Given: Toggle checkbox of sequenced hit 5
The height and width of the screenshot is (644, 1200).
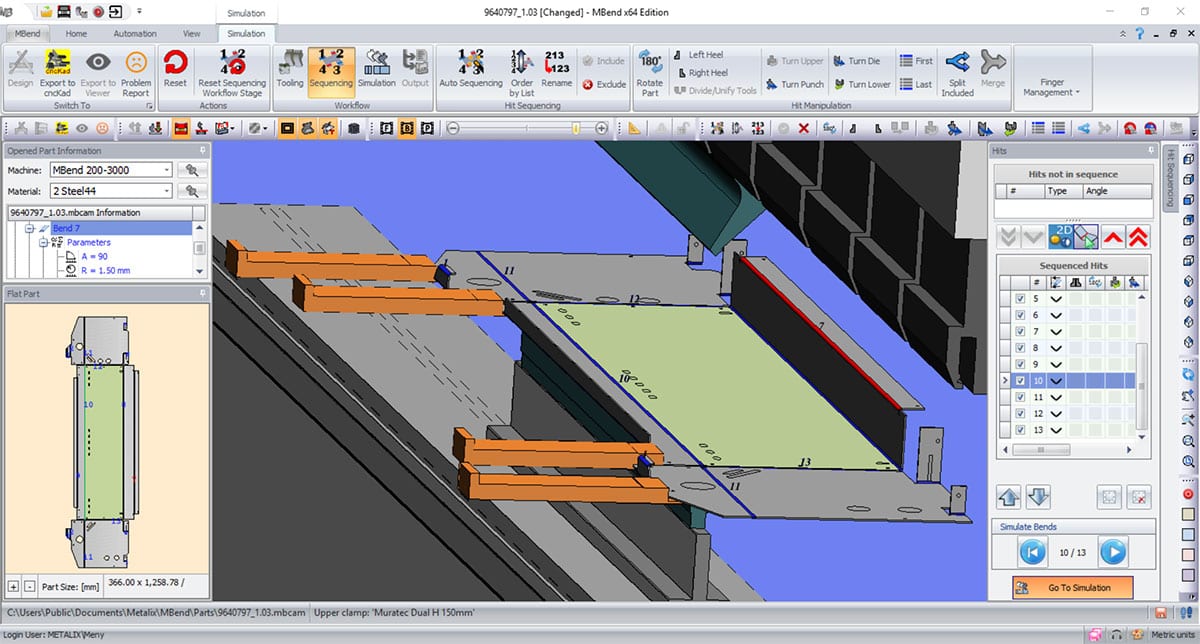Looking at the screenshot, I should (1019, 299).
